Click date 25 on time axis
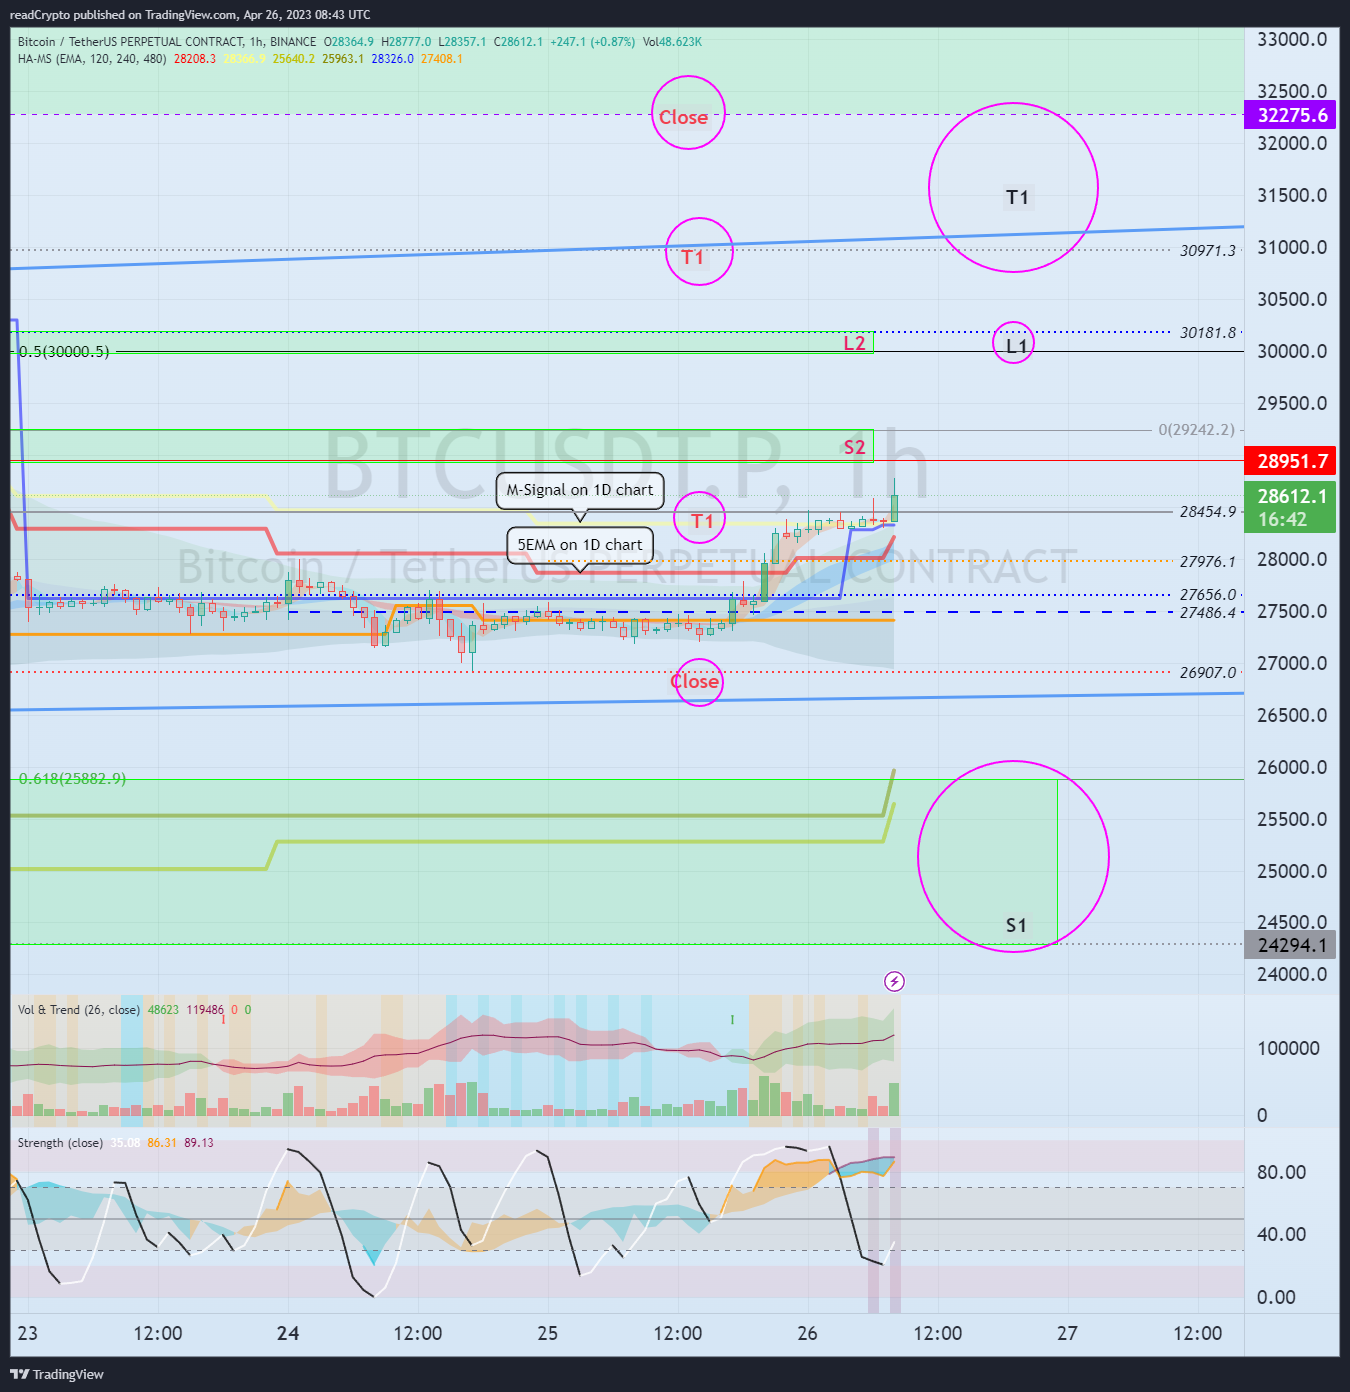 click(x=548, y=1334)
